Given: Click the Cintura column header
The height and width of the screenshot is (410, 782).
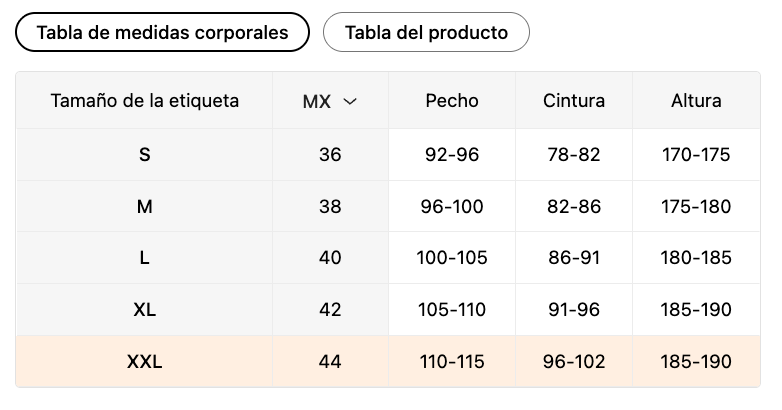Looking at the screenshot, I should point(574,101).
